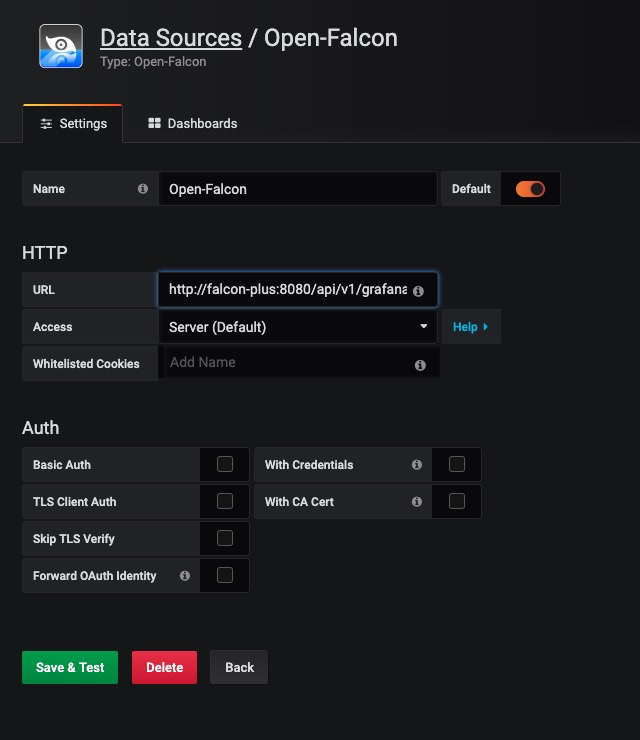640x740 pixels.
Task: Check the With CA Cert box
Action: 457,501
